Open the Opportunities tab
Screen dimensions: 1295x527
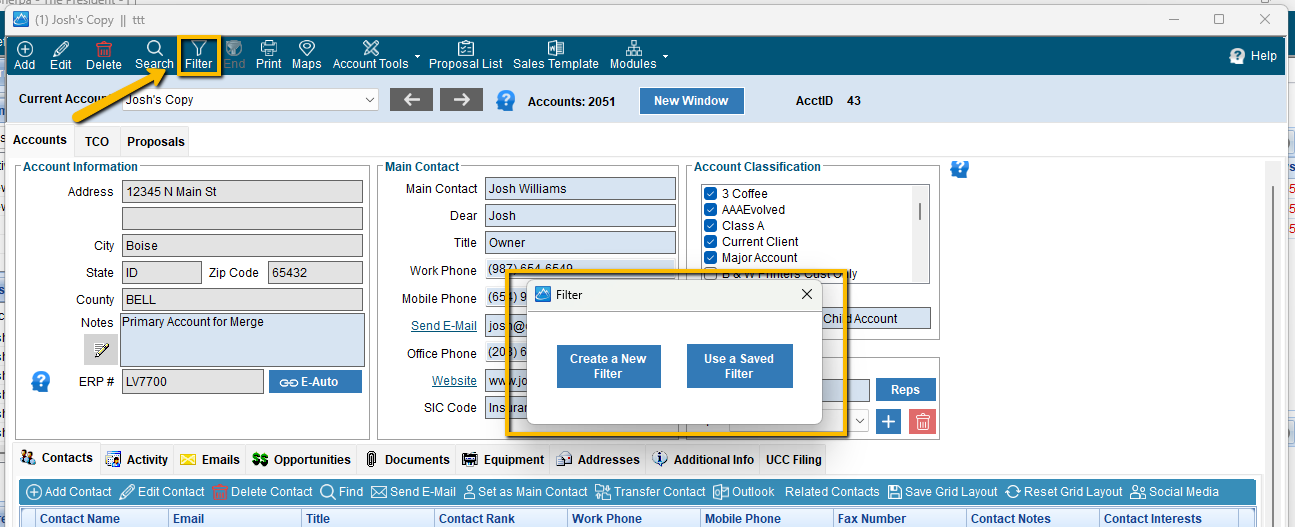click(301, 460)
